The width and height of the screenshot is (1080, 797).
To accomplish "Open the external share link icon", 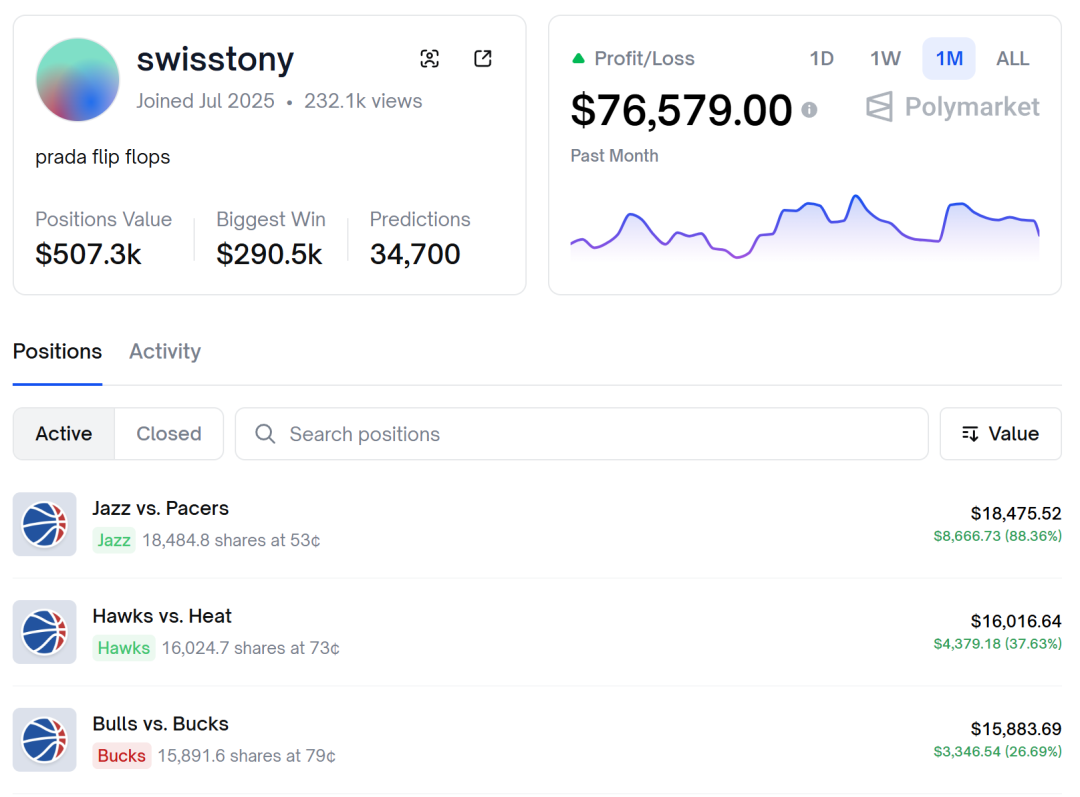I will (483, 59).
